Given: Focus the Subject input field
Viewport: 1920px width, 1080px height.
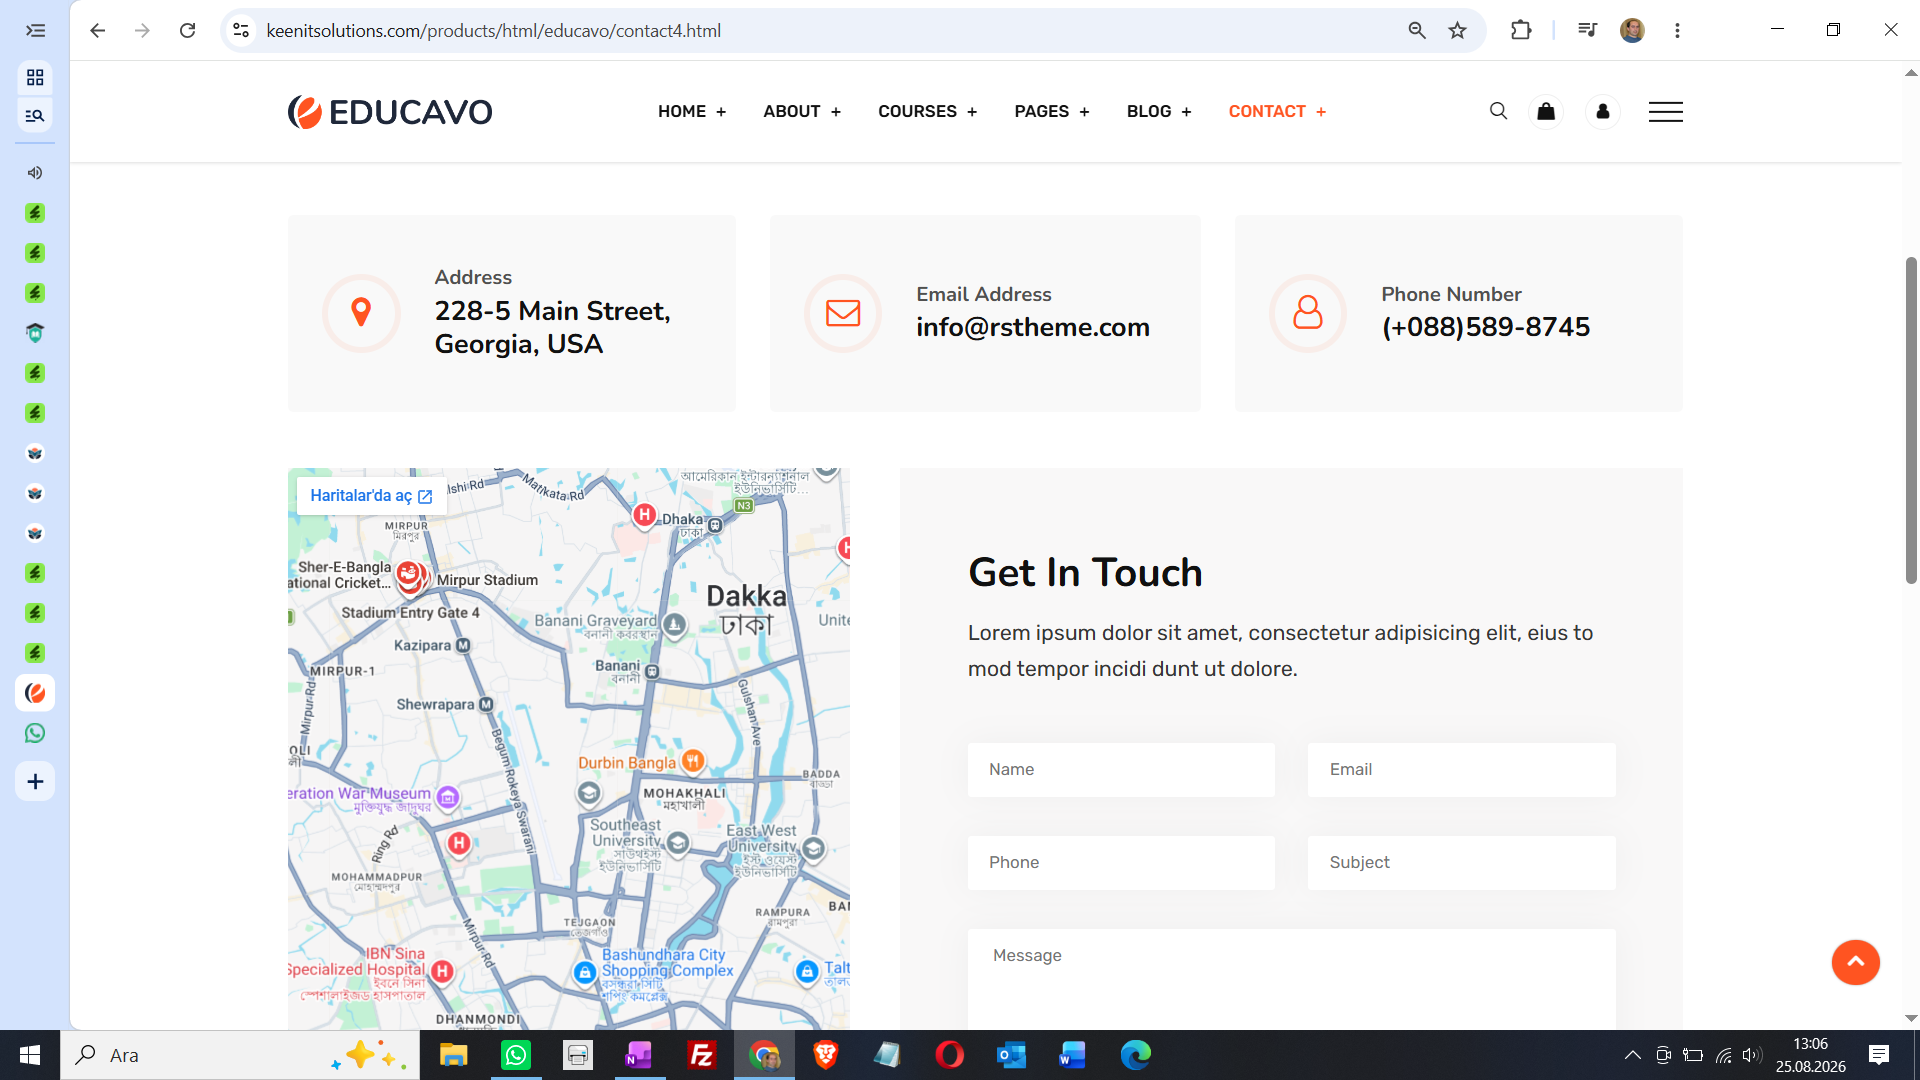Looking at the screenshot, I should tap(1462, 862).
